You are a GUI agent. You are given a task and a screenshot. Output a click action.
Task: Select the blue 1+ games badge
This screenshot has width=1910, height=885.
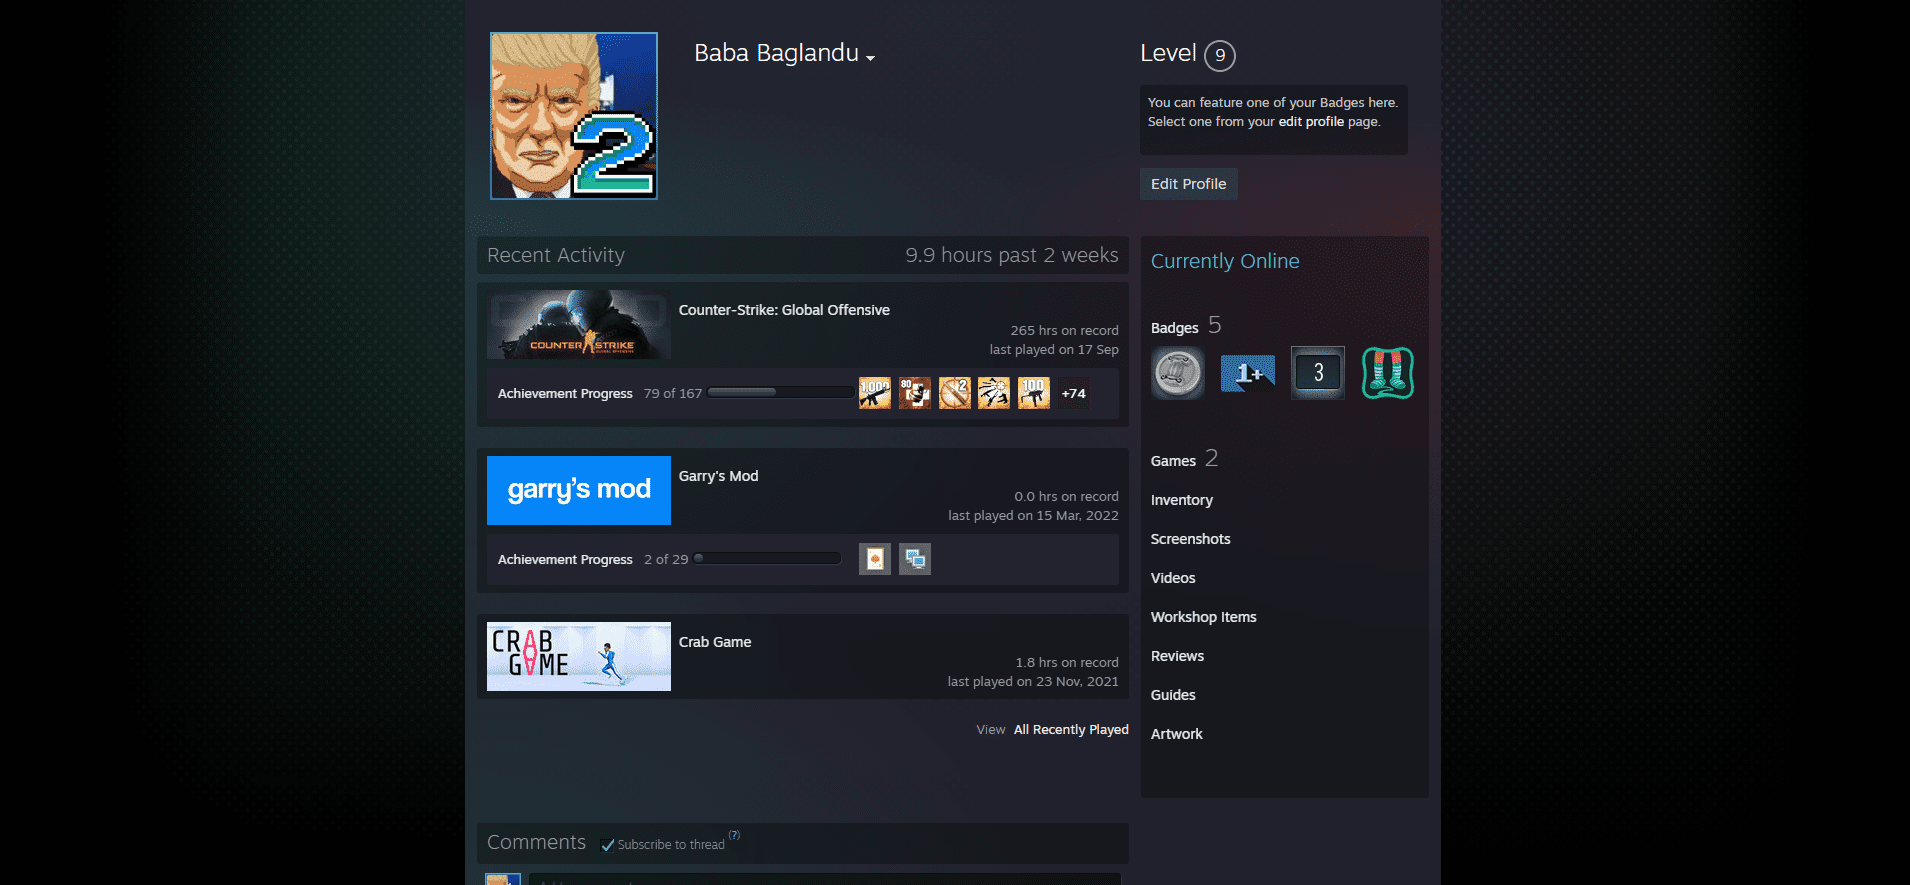pos(1248,373)
